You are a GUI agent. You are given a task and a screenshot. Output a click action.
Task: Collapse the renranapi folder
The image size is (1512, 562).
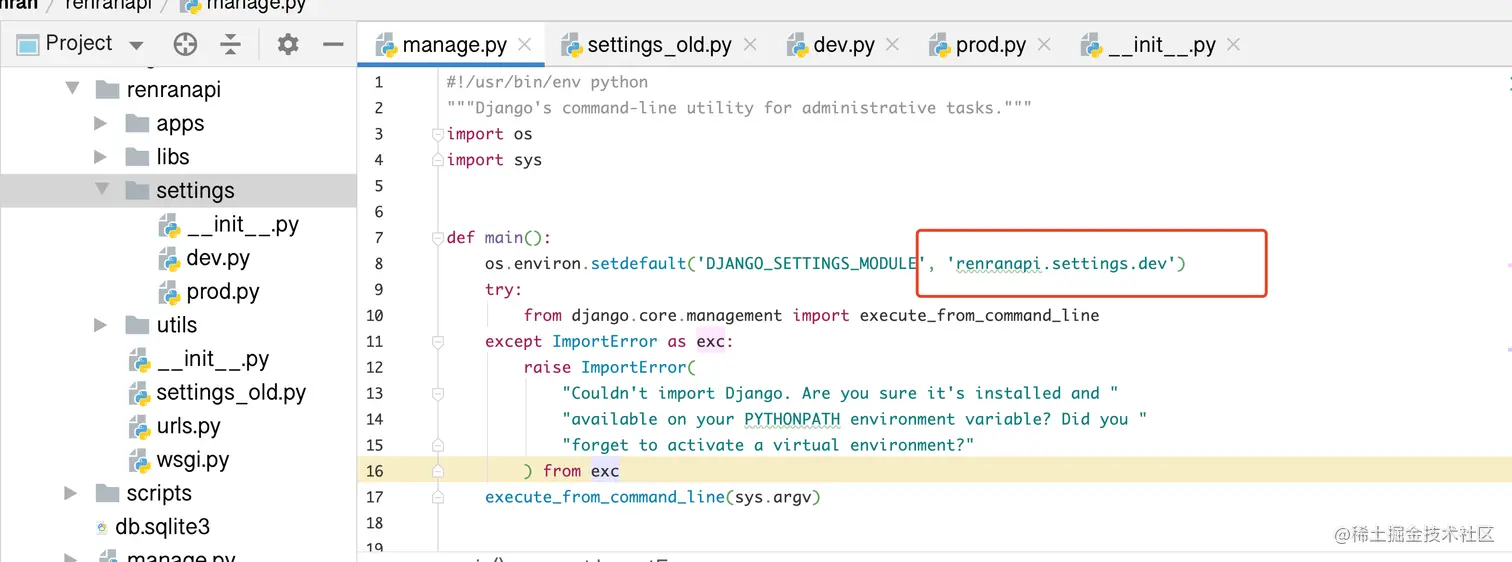pos(72,89)
